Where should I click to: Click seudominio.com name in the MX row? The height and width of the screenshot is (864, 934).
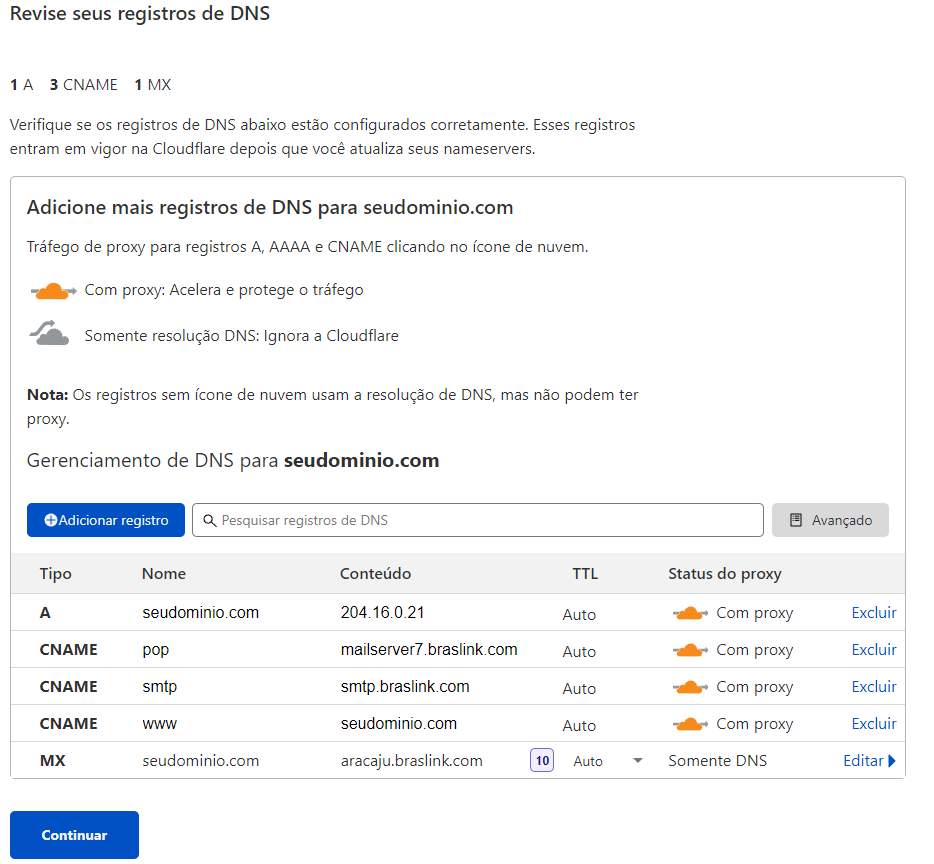click(201, 761)
